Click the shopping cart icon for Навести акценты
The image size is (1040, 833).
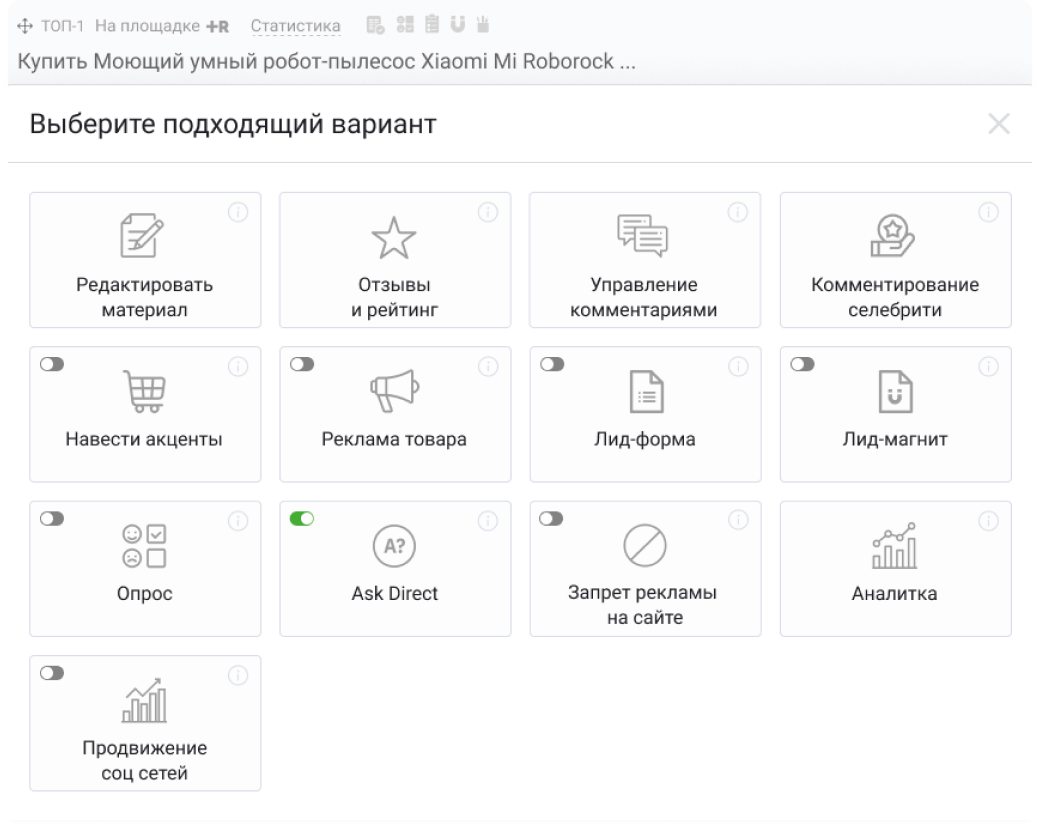tap(145, 391)
